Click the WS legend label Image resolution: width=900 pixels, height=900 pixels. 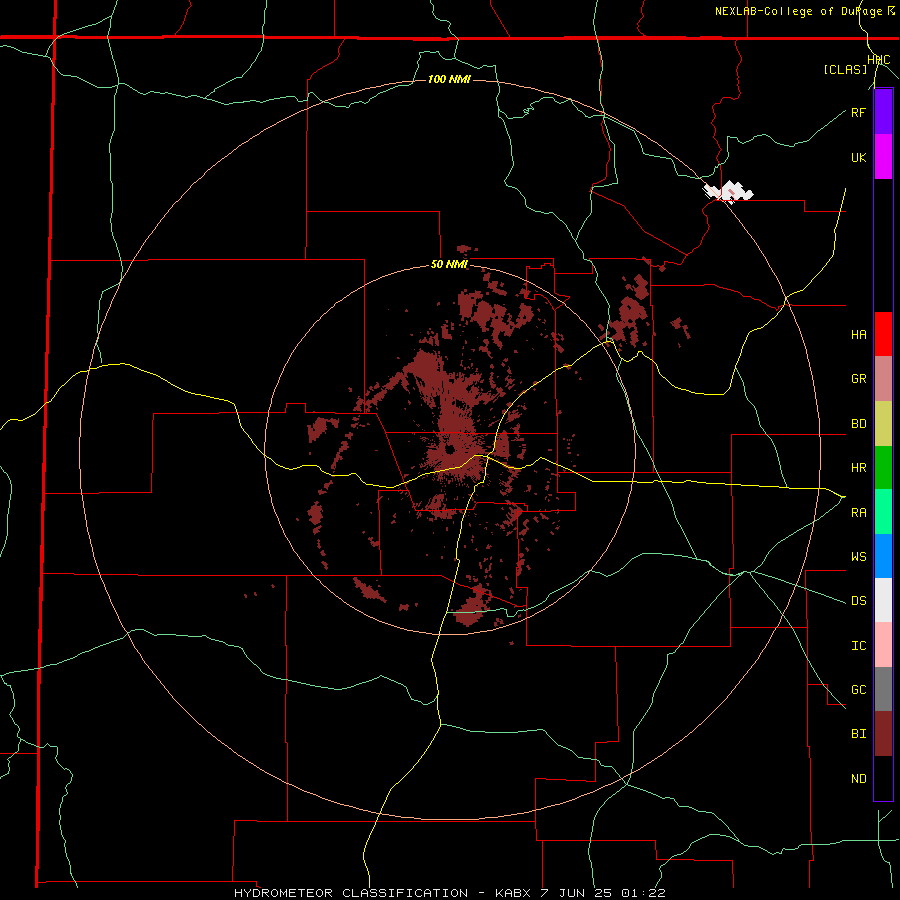pos(858,557)
